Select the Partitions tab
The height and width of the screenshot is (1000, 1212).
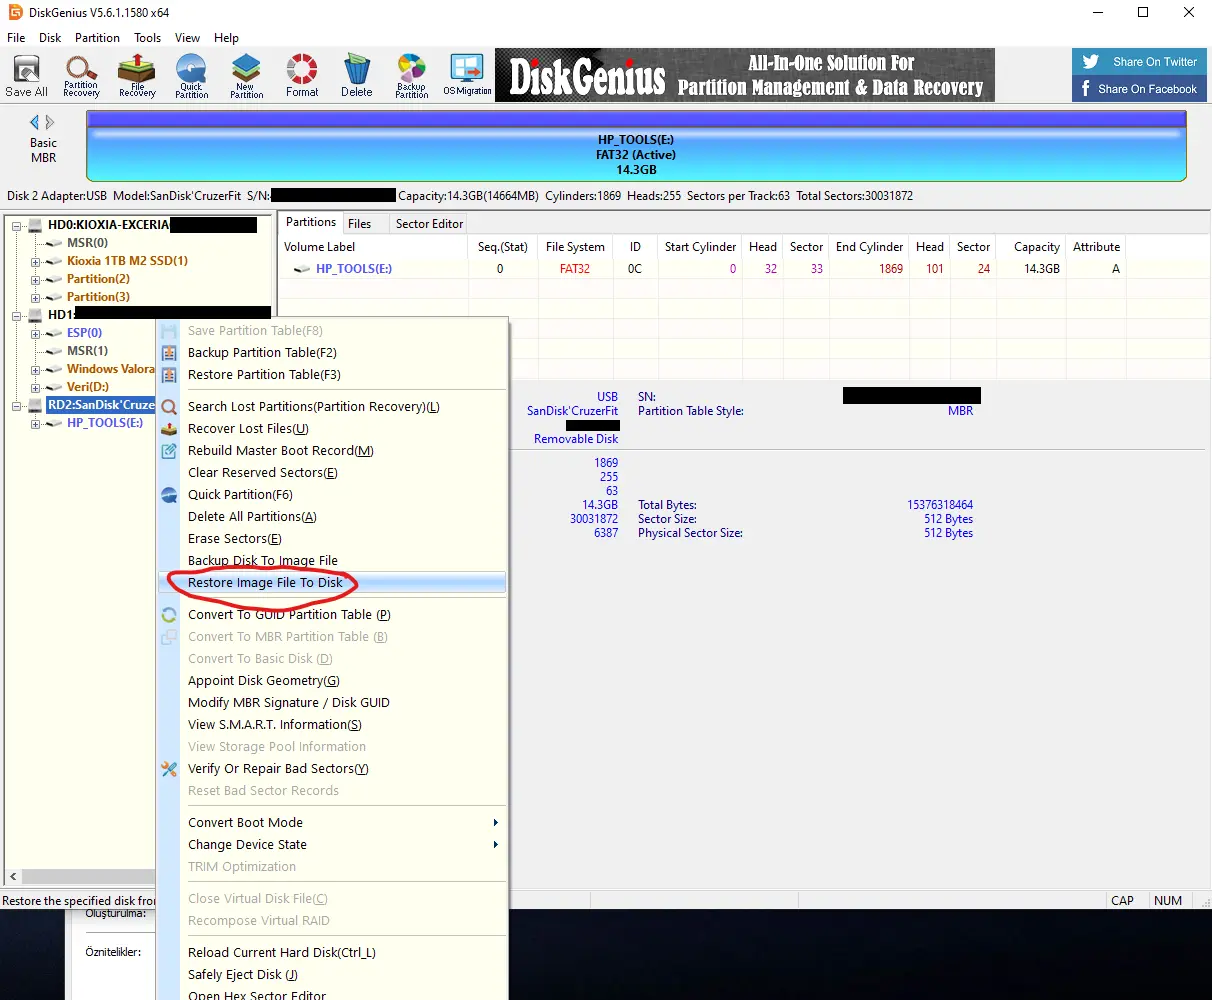311,222
